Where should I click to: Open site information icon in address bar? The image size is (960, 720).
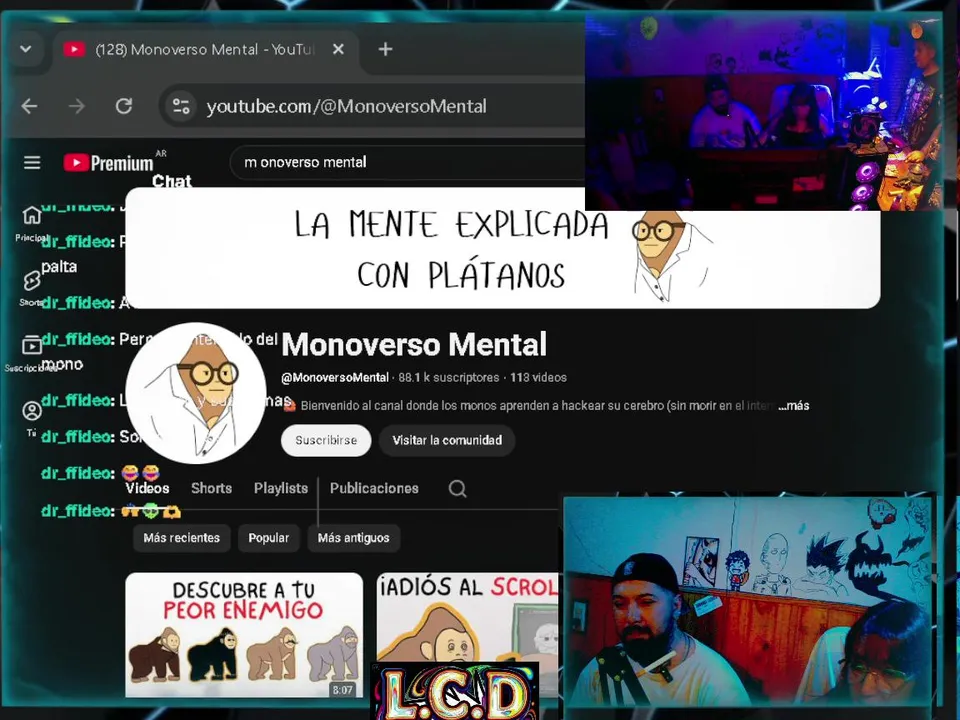click(181, 107)
